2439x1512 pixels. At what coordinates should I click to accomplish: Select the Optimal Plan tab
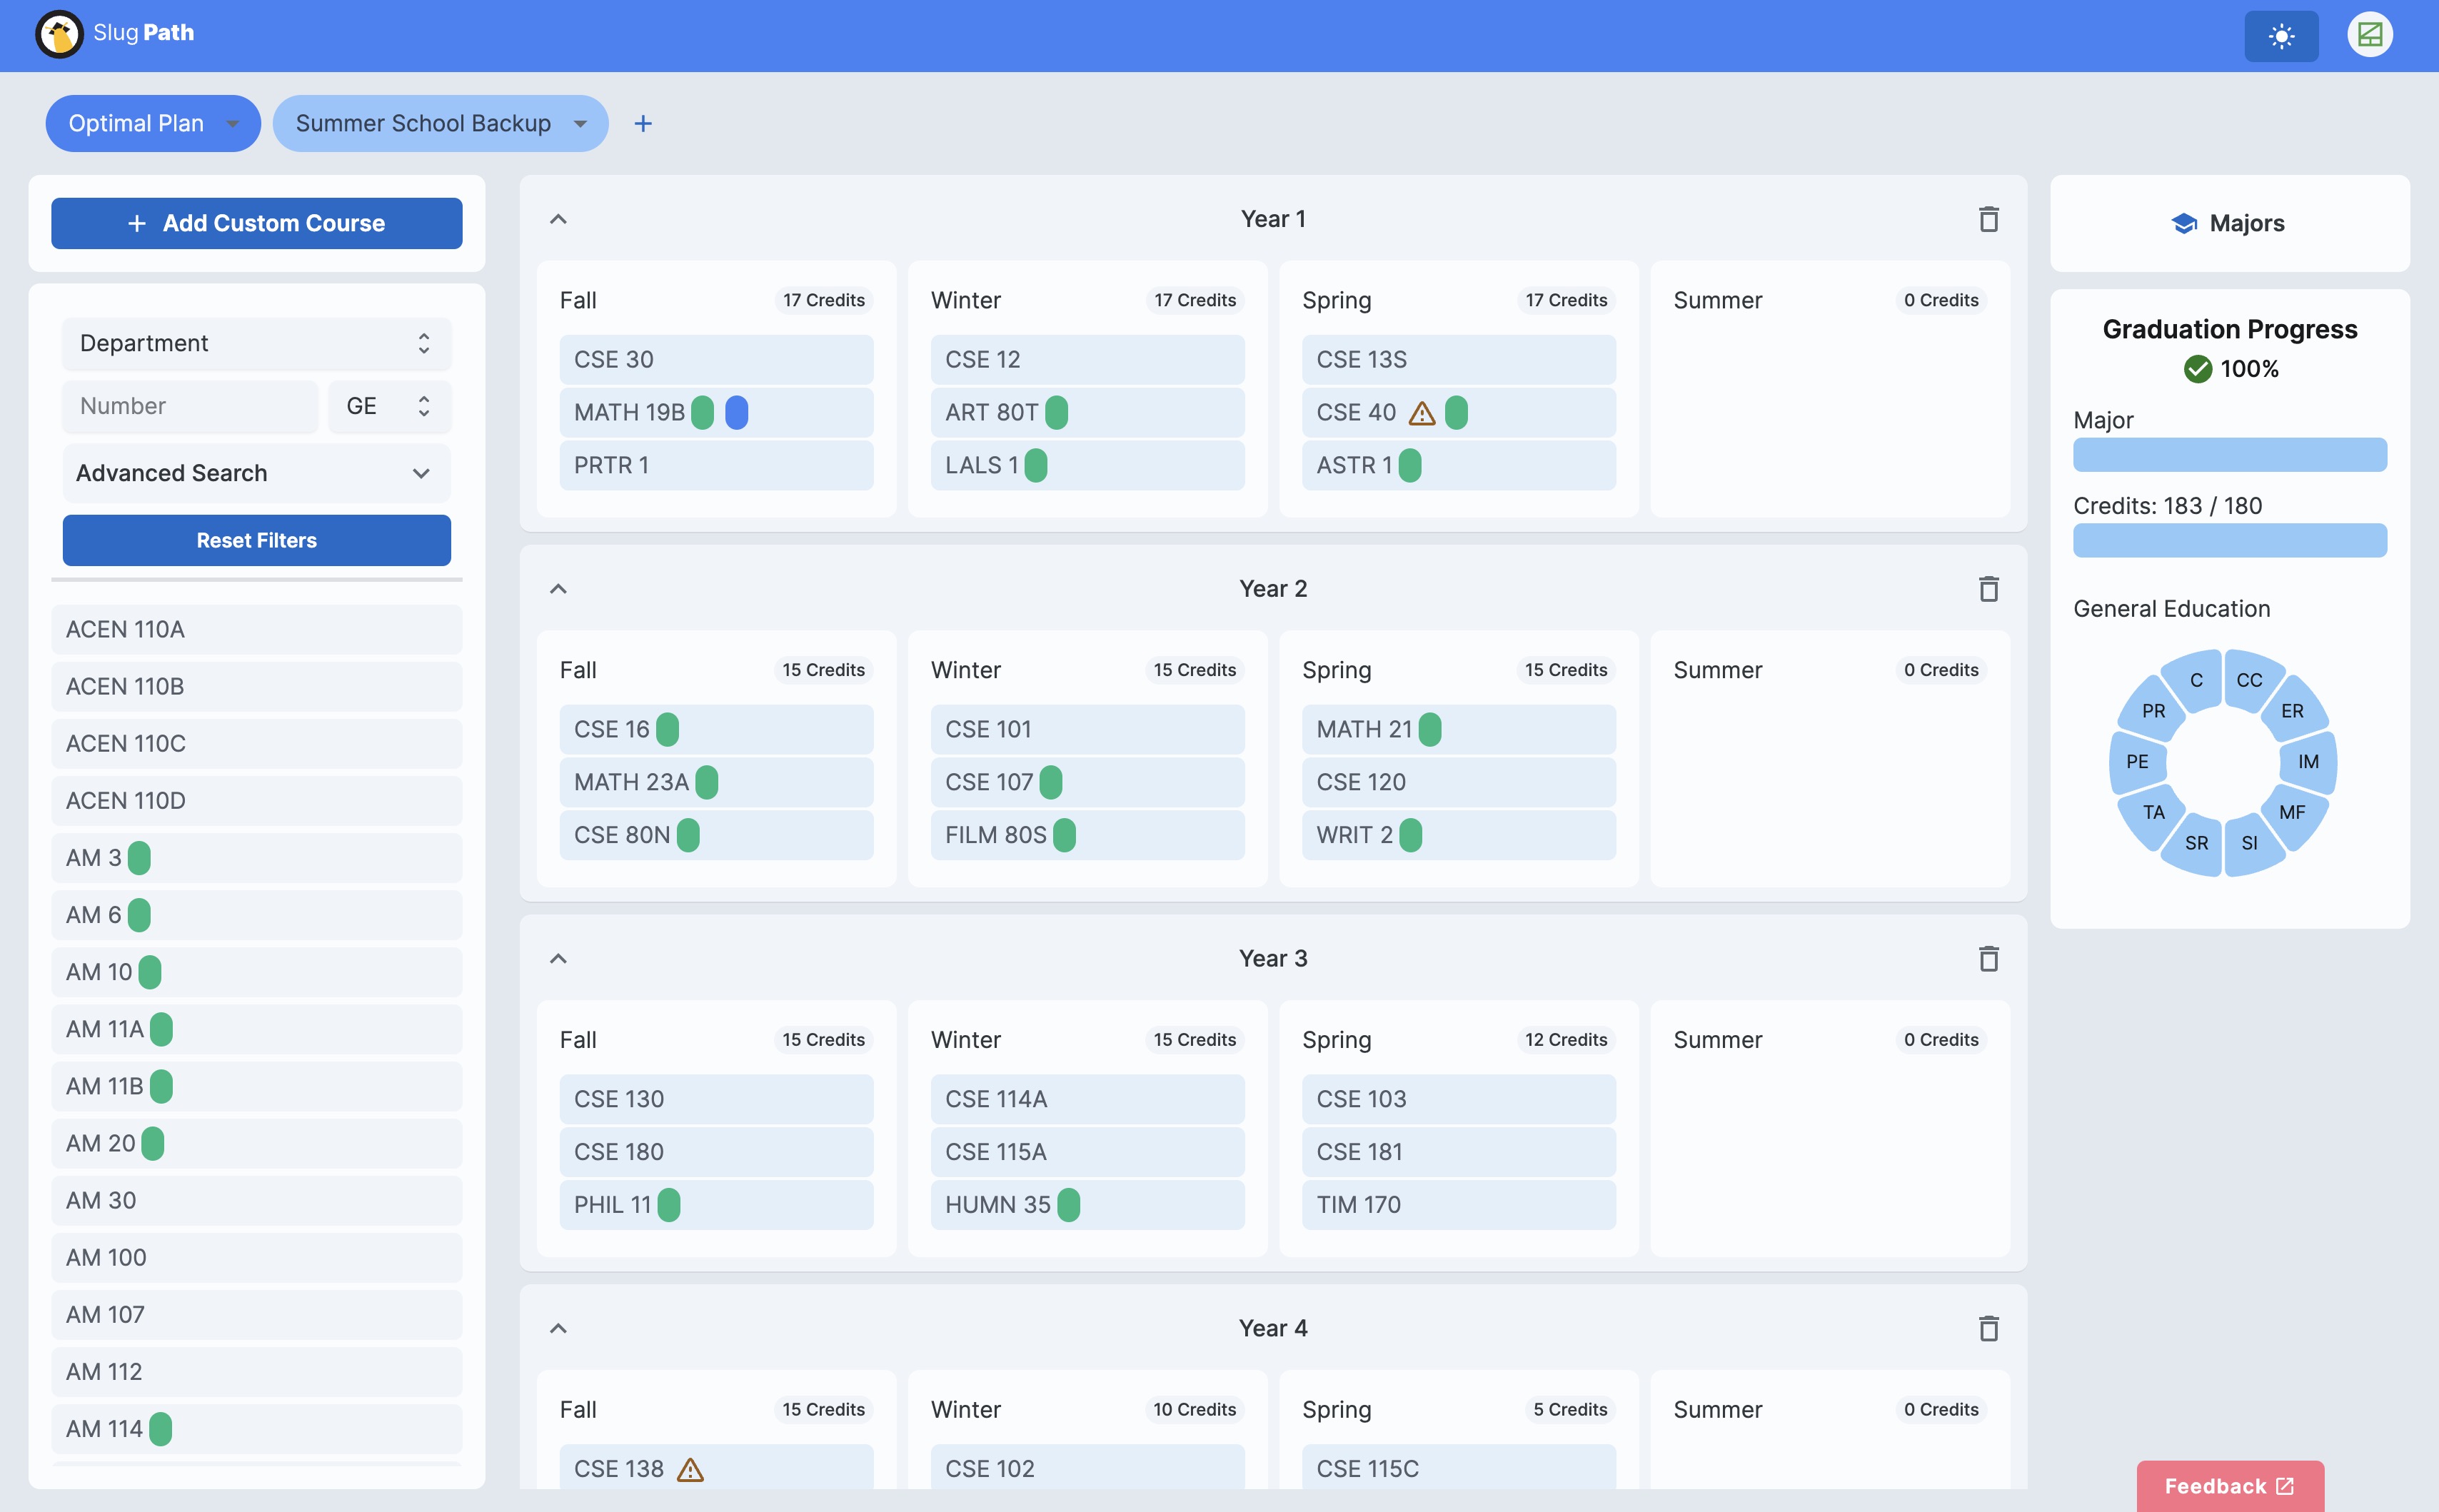click(x=136, y=124)
